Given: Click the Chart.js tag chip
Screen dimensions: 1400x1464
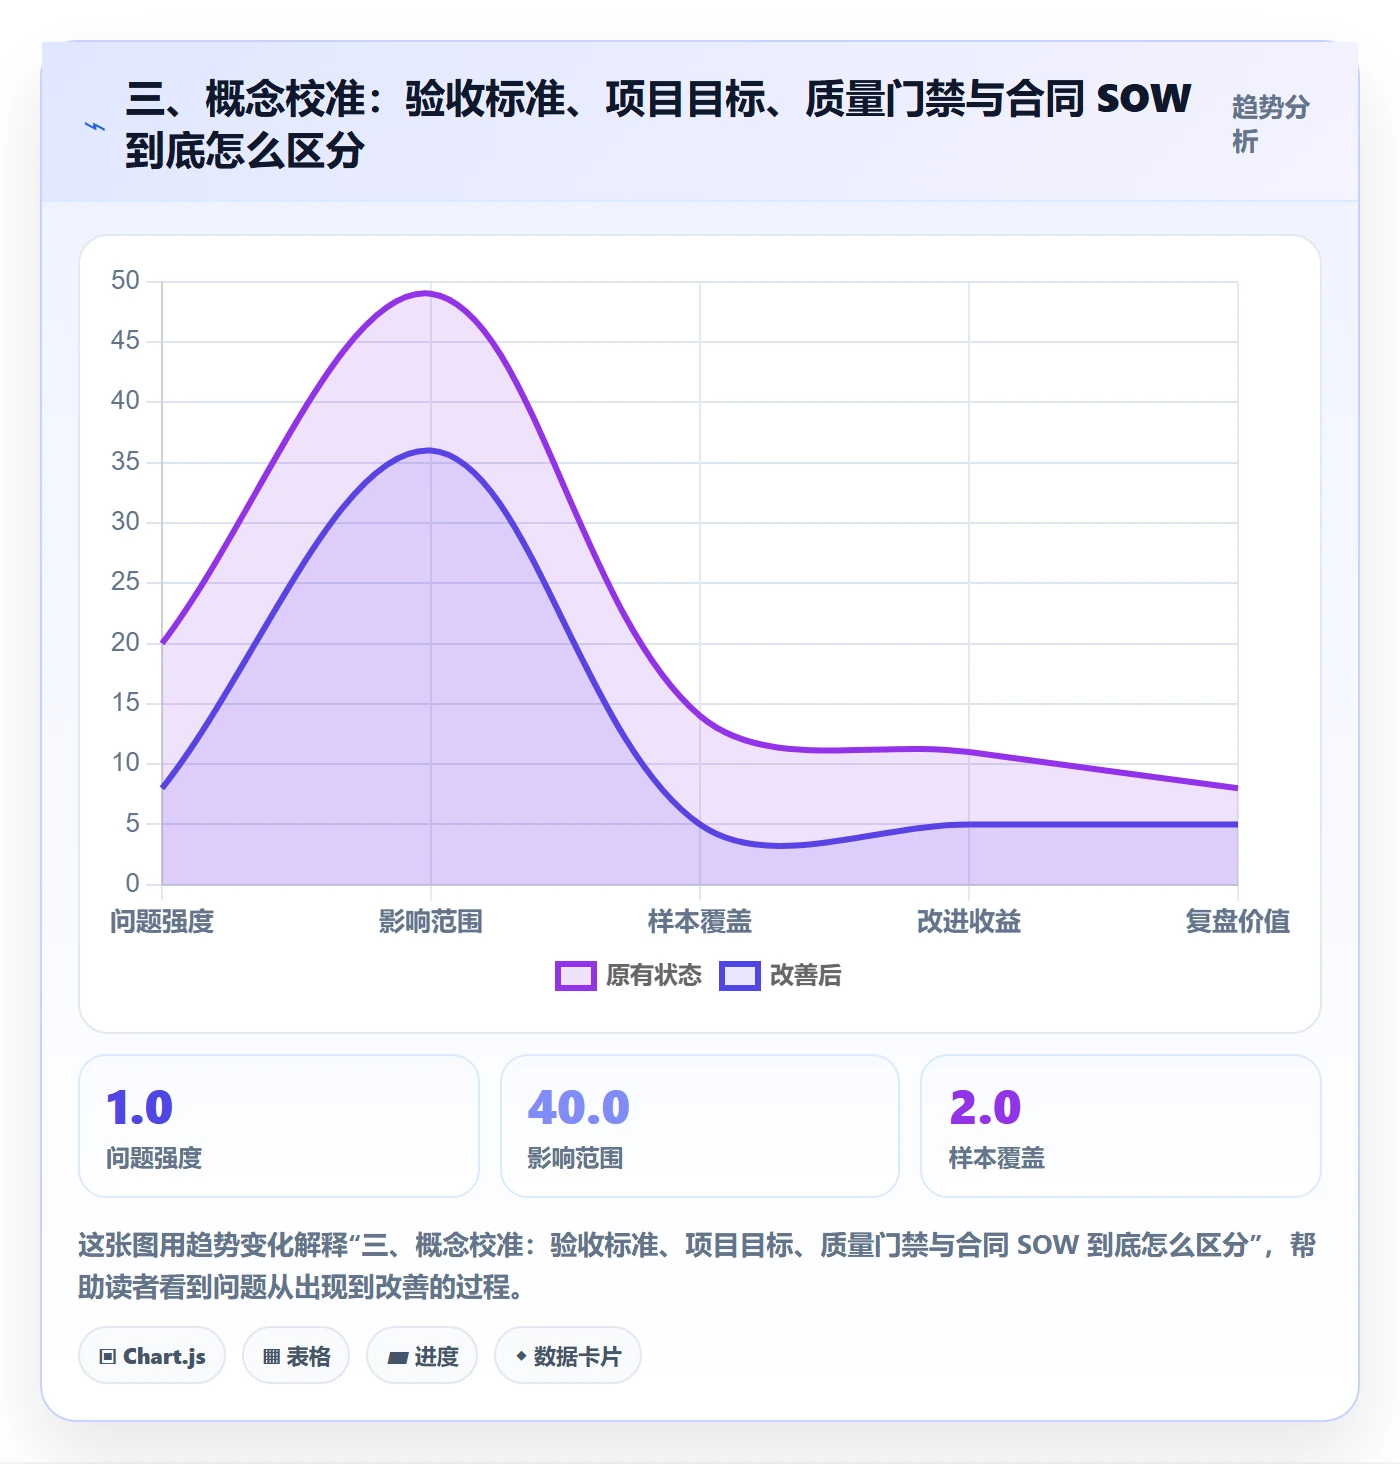Looking at the screenshot, I should (152, 1356).
